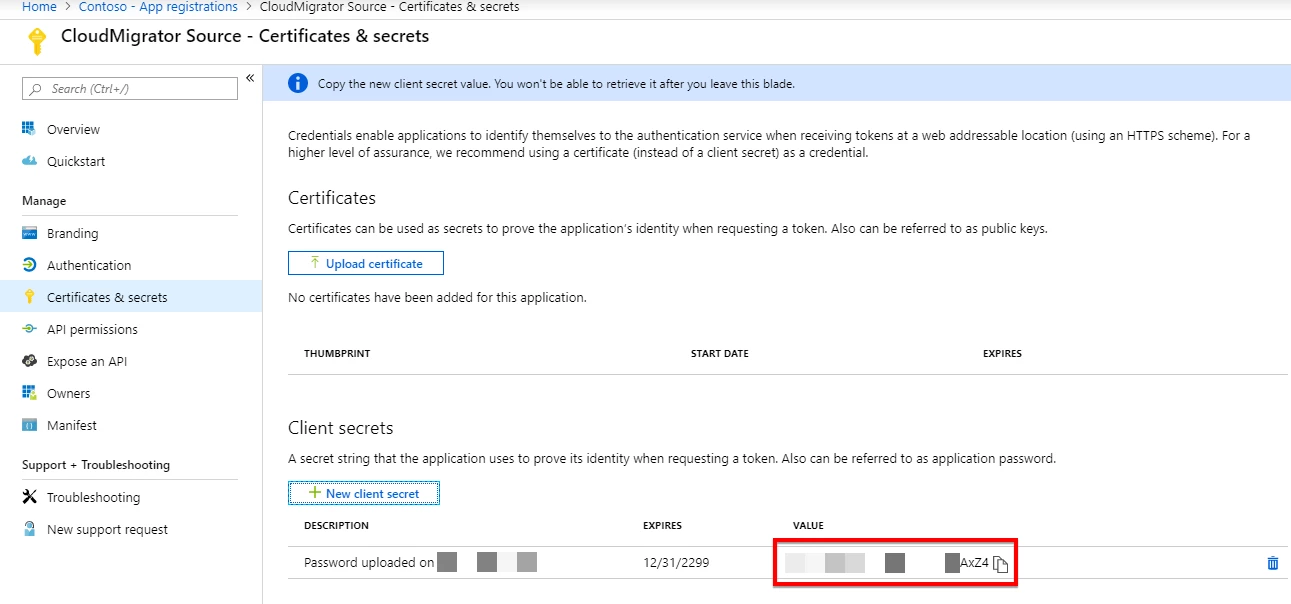Click the certificates EXPIRES column header
Image resolution: width=1291 pixels, height=604 pixels.
pos(1002,354)
